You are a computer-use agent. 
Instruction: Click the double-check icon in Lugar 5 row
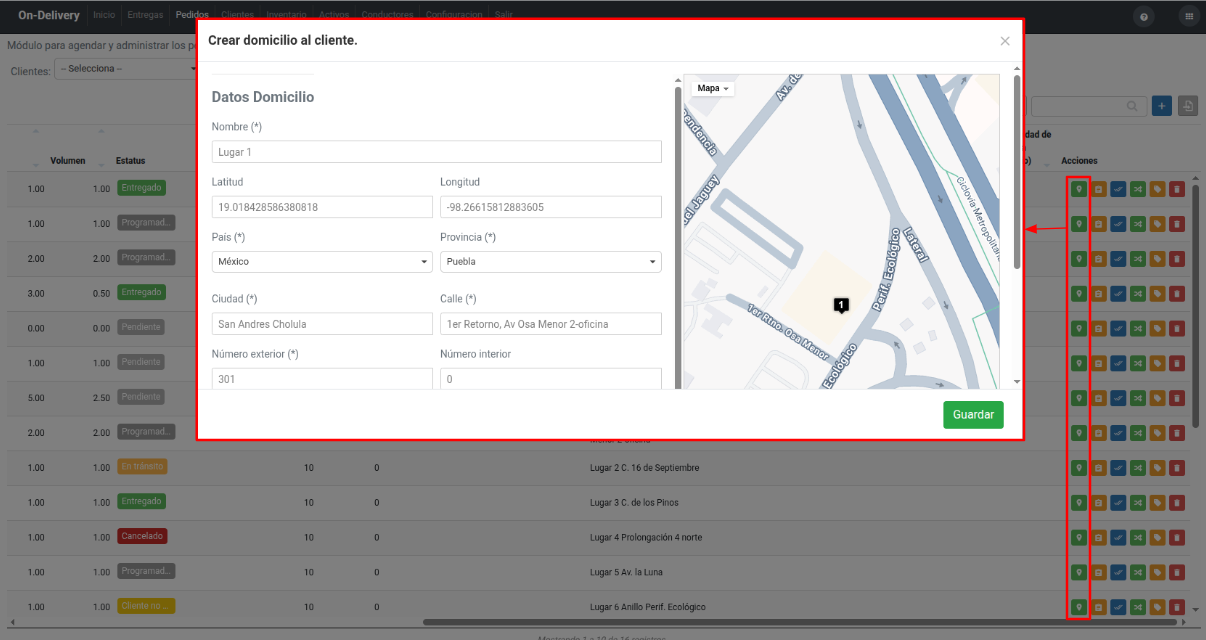point(1118,572)
